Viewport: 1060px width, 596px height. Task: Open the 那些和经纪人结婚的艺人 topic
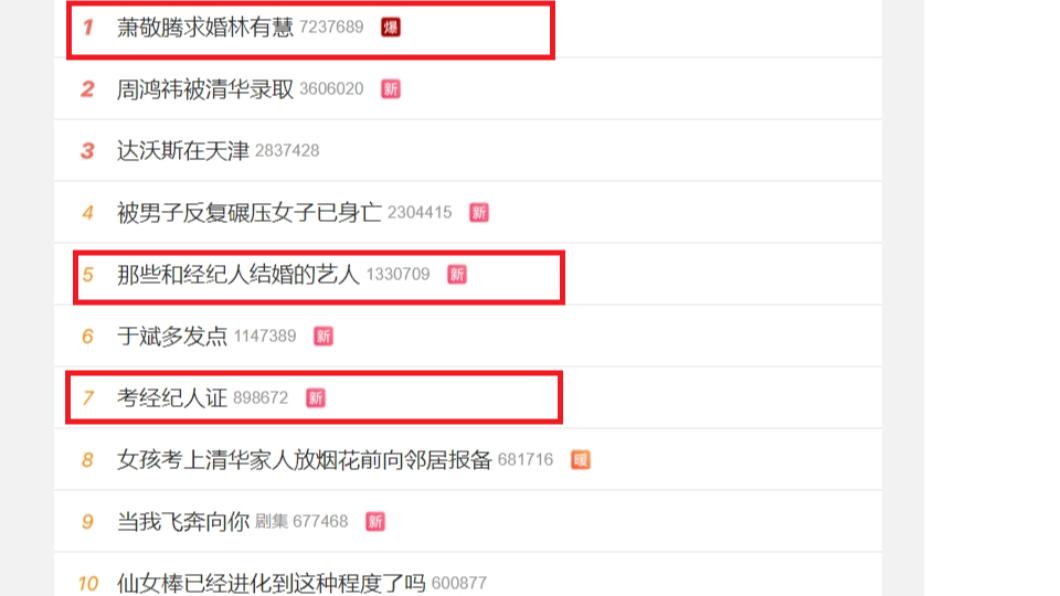coord(238,274)
